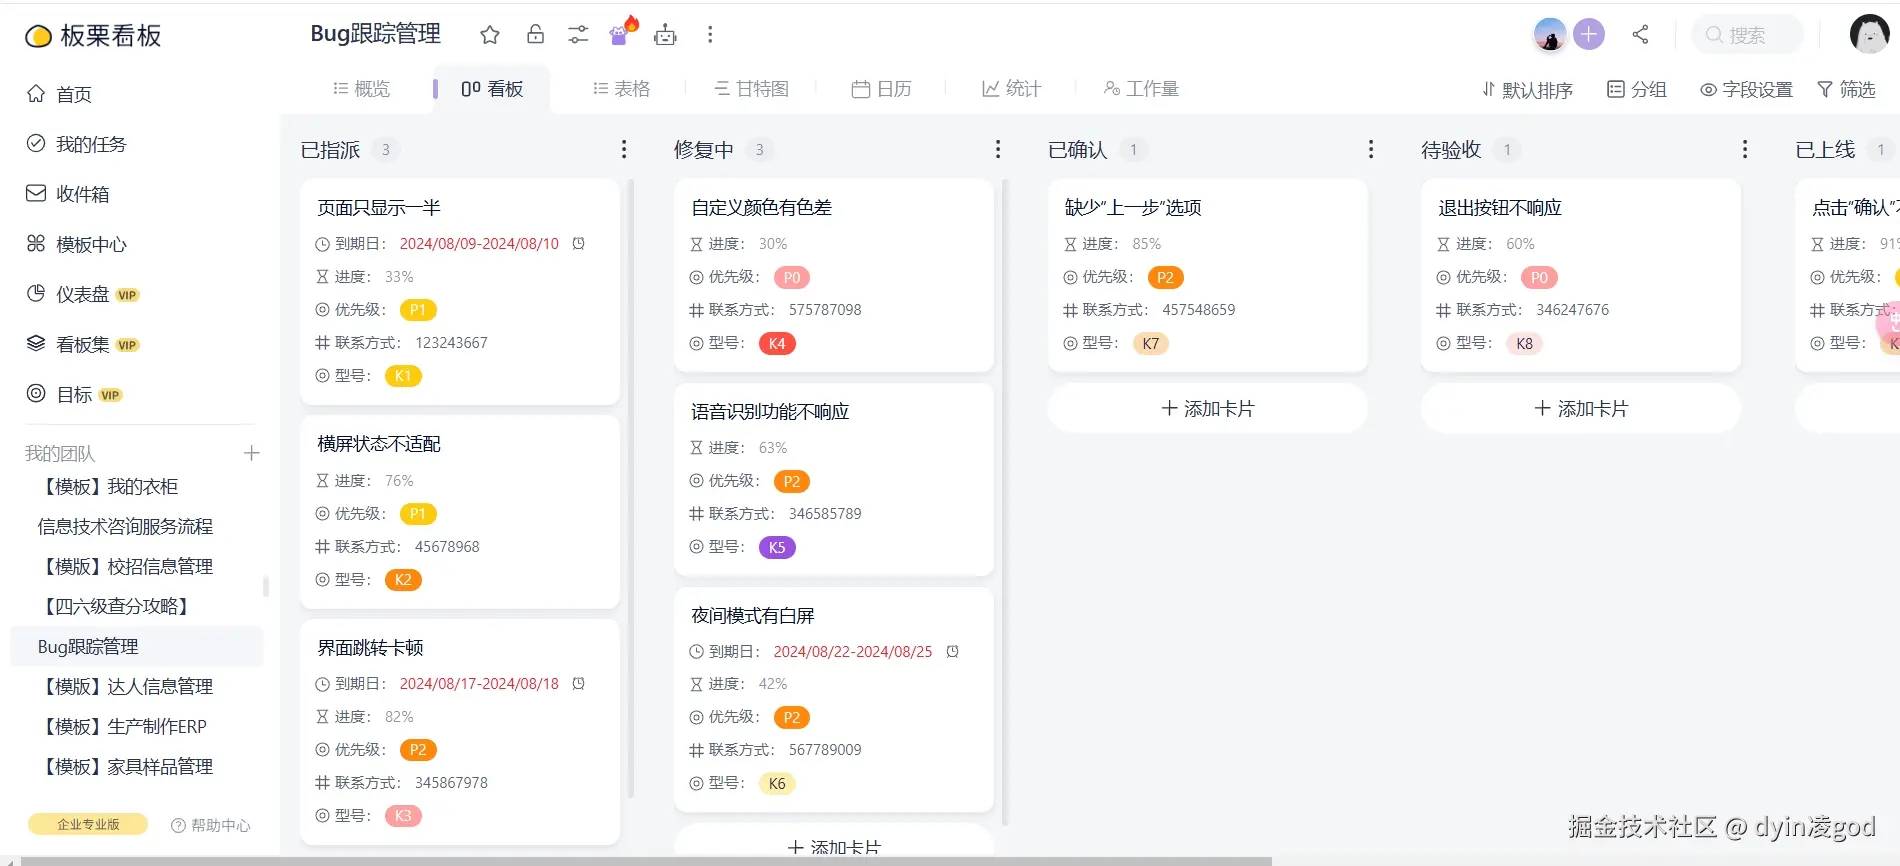Click K4 red model tag
Viewport: 1900px width, 866px height.
(777, 343)
